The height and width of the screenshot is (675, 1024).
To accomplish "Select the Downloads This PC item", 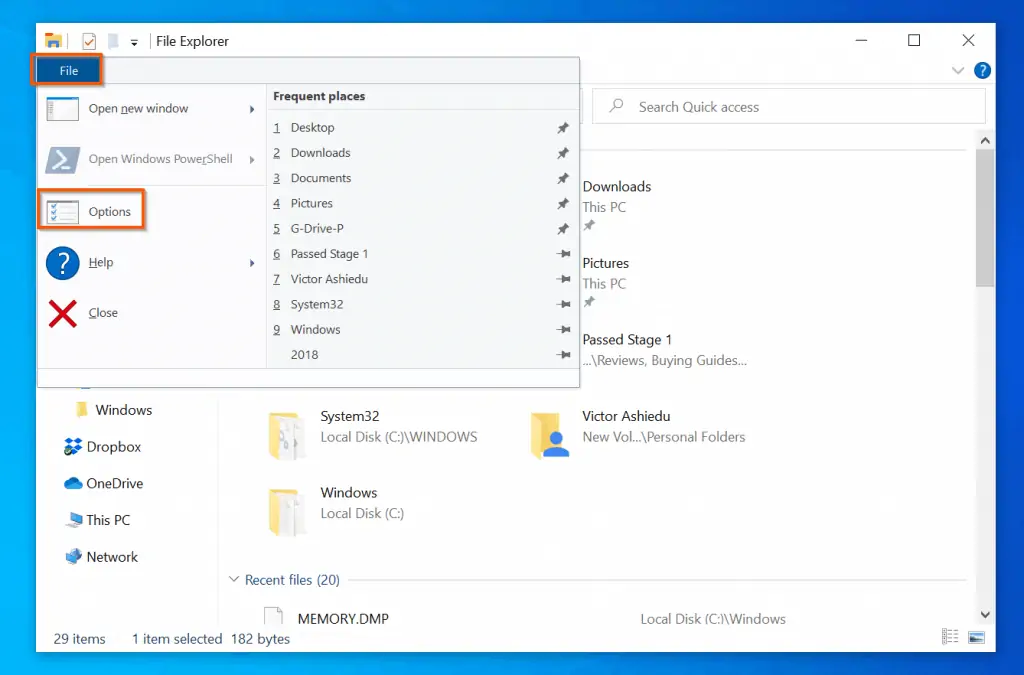I will point(617,205).
